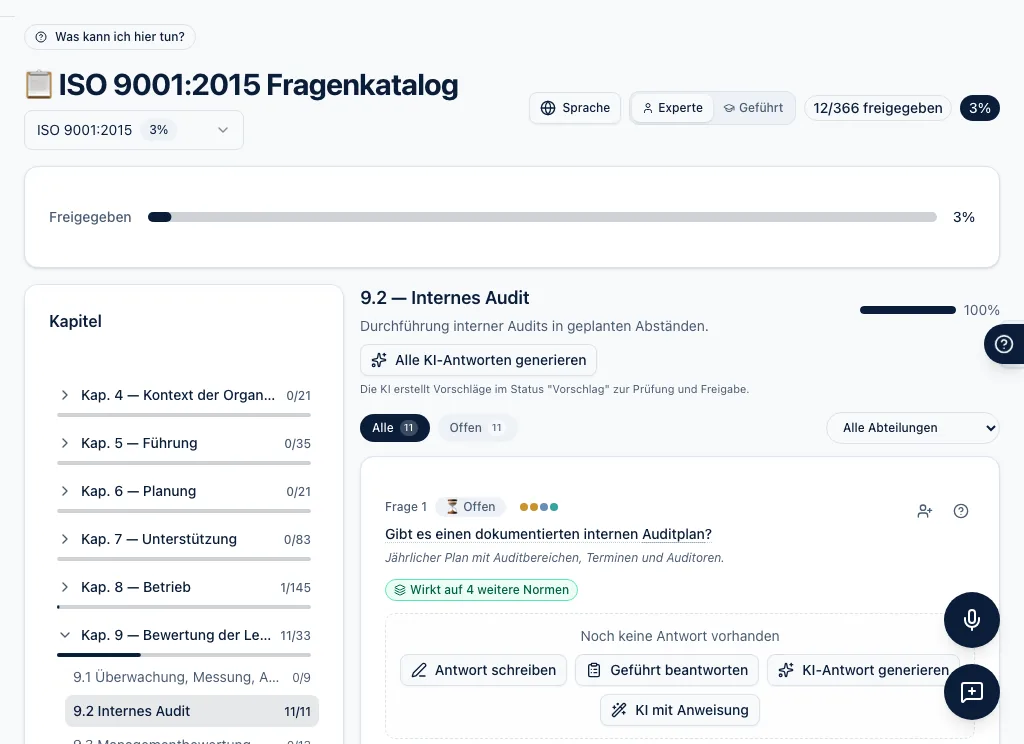Open the ISO 9001:2015 standard selector
1024x744 pixels.
(134, 130)
